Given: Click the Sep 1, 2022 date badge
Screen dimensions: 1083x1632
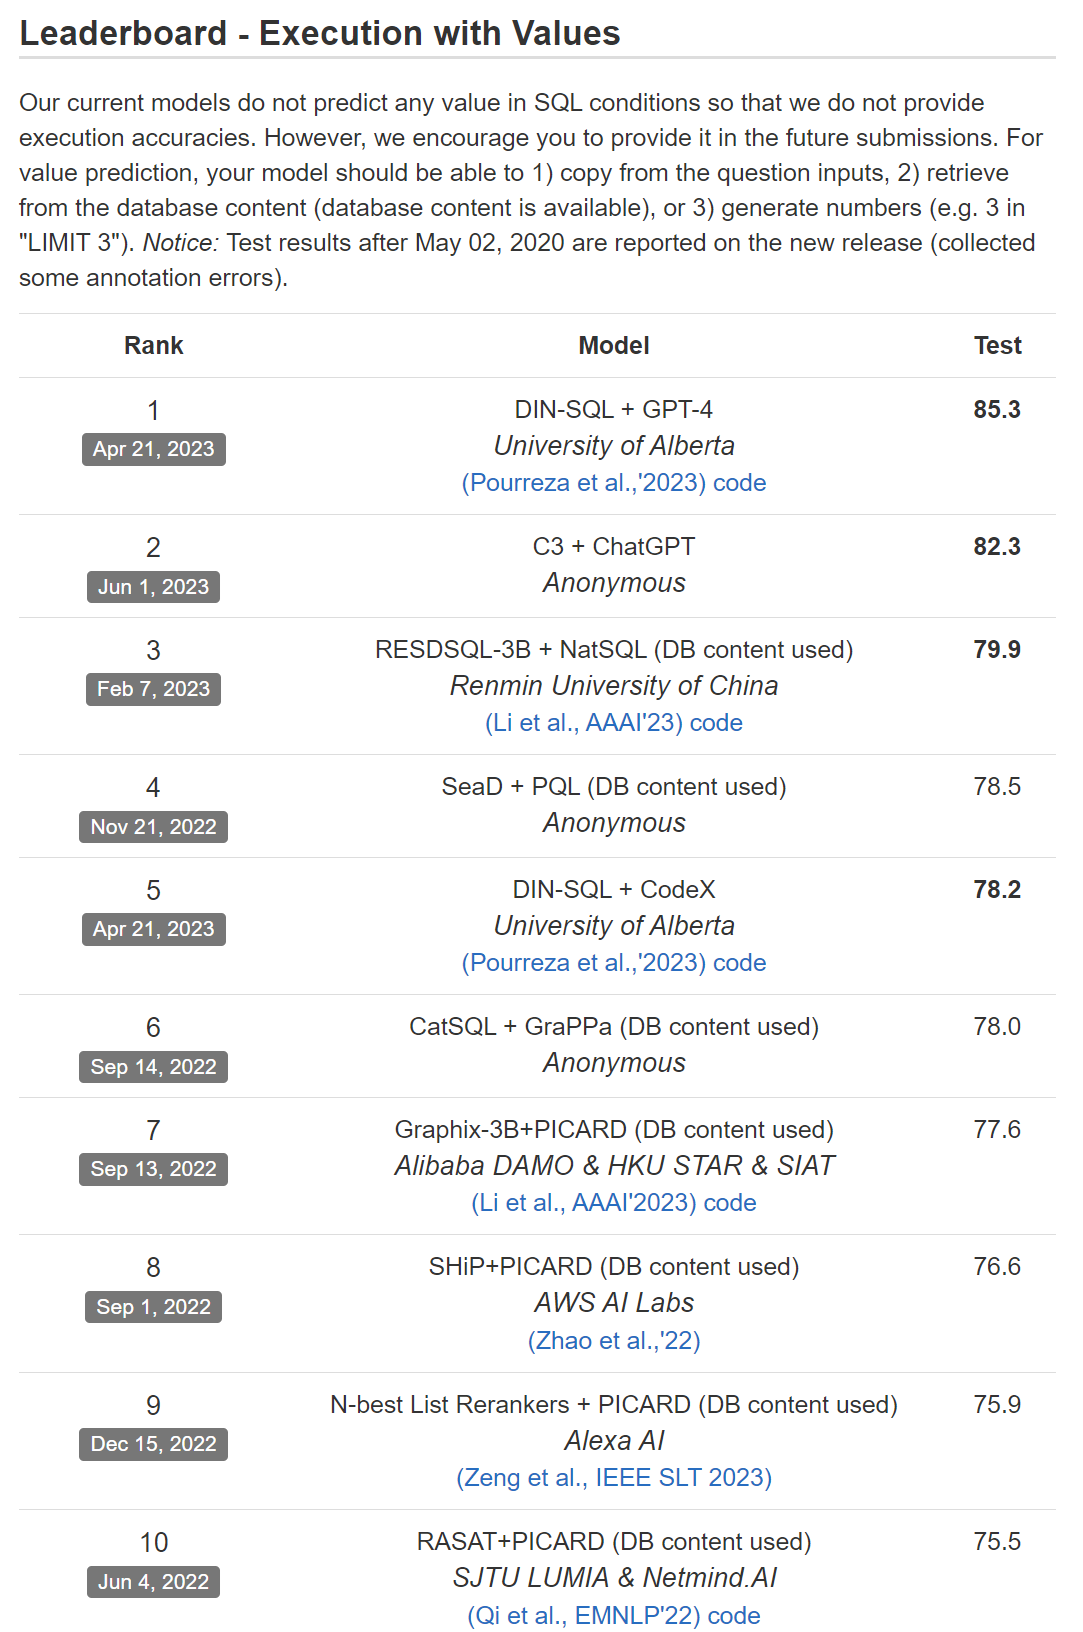Looking at the screenshot, I should coord(154,1307).
